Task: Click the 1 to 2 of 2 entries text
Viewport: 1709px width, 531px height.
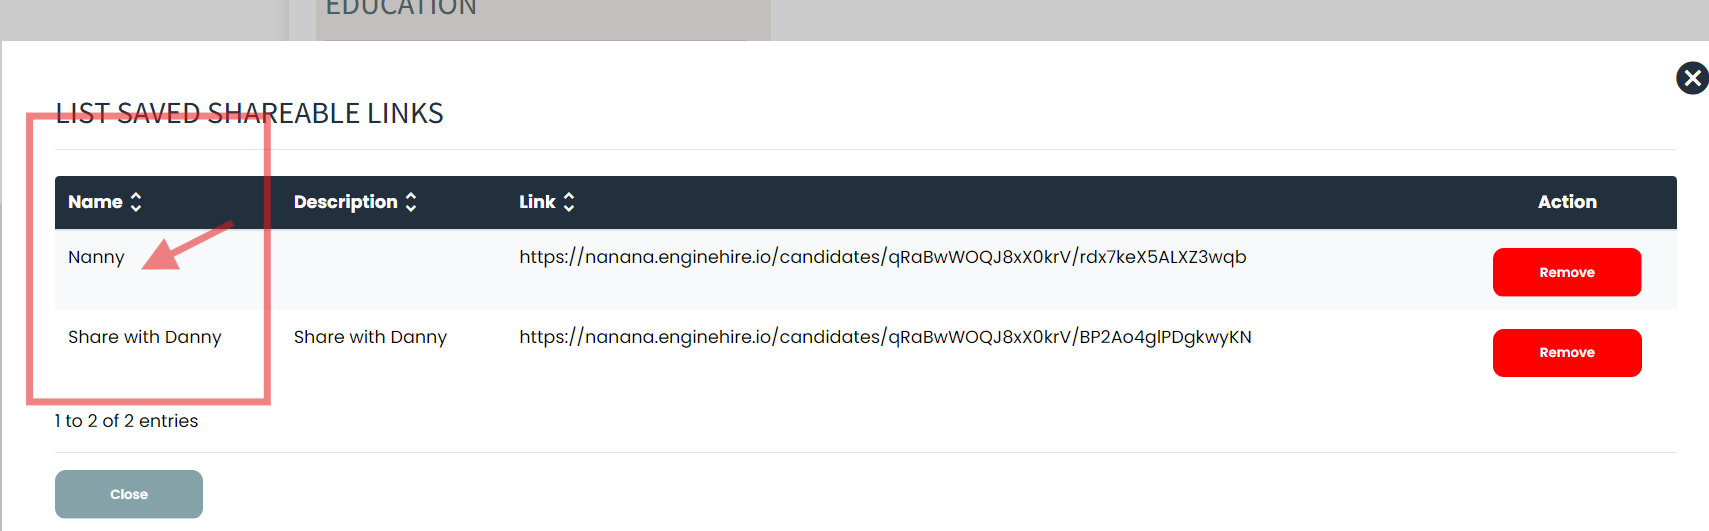Action: click(x=126, y=421)
